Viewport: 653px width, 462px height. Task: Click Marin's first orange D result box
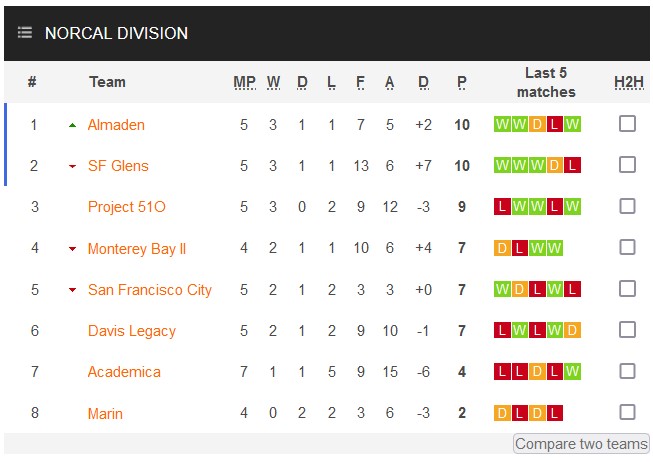(x=502, y=413)
